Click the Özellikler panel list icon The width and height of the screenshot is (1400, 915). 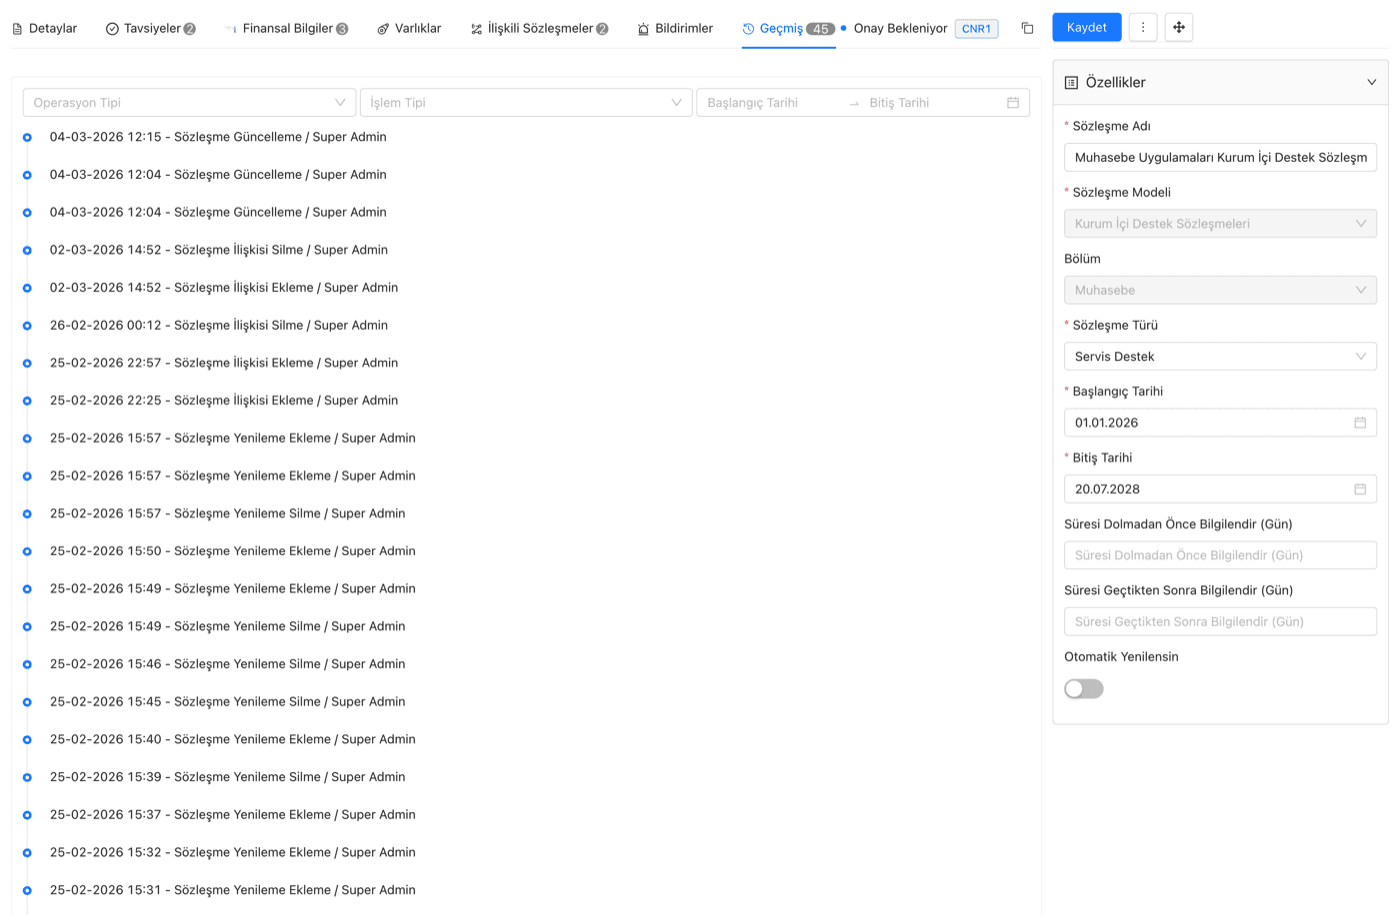tap(1071, 83)
